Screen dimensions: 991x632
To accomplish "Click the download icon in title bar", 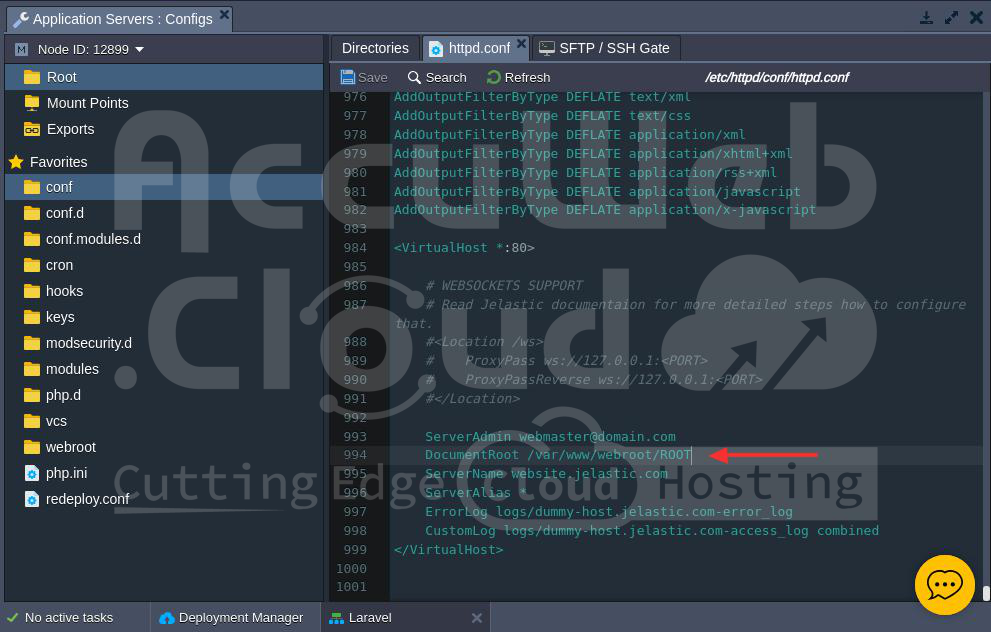I will tap(926, 18).
